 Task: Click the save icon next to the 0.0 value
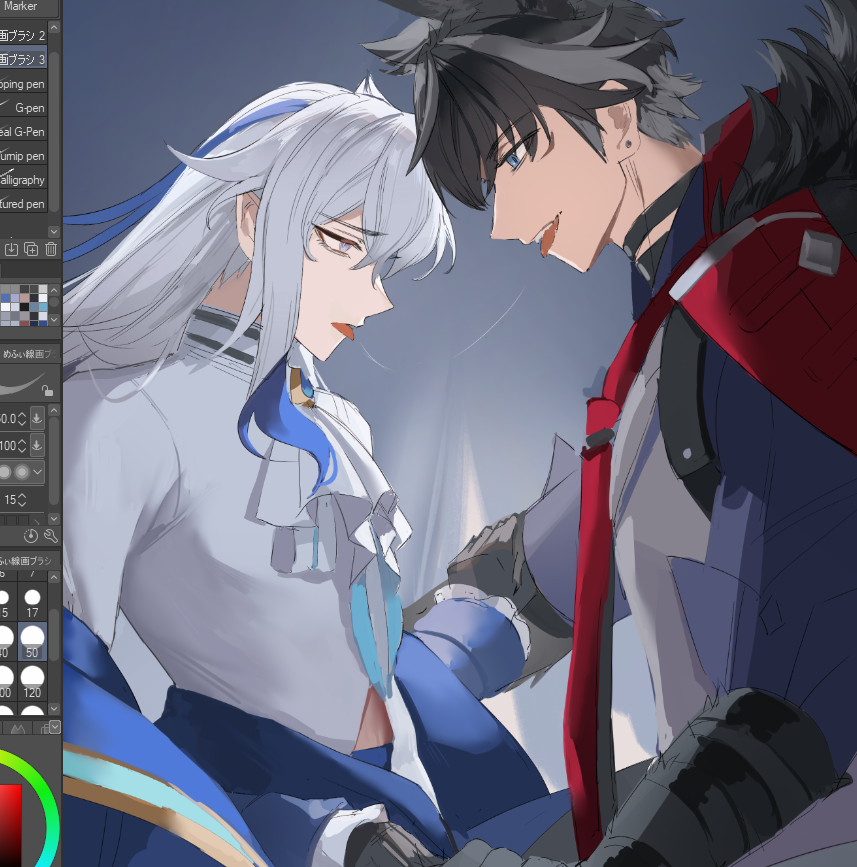click(36, 419)
